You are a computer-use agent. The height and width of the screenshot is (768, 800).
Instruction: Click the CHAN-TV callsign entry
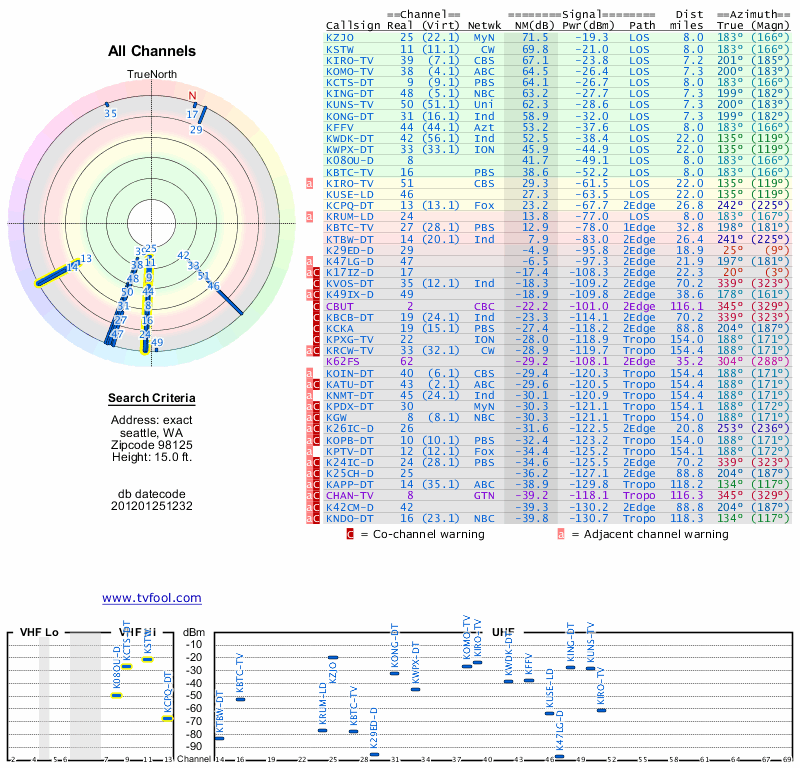point(349,495)
